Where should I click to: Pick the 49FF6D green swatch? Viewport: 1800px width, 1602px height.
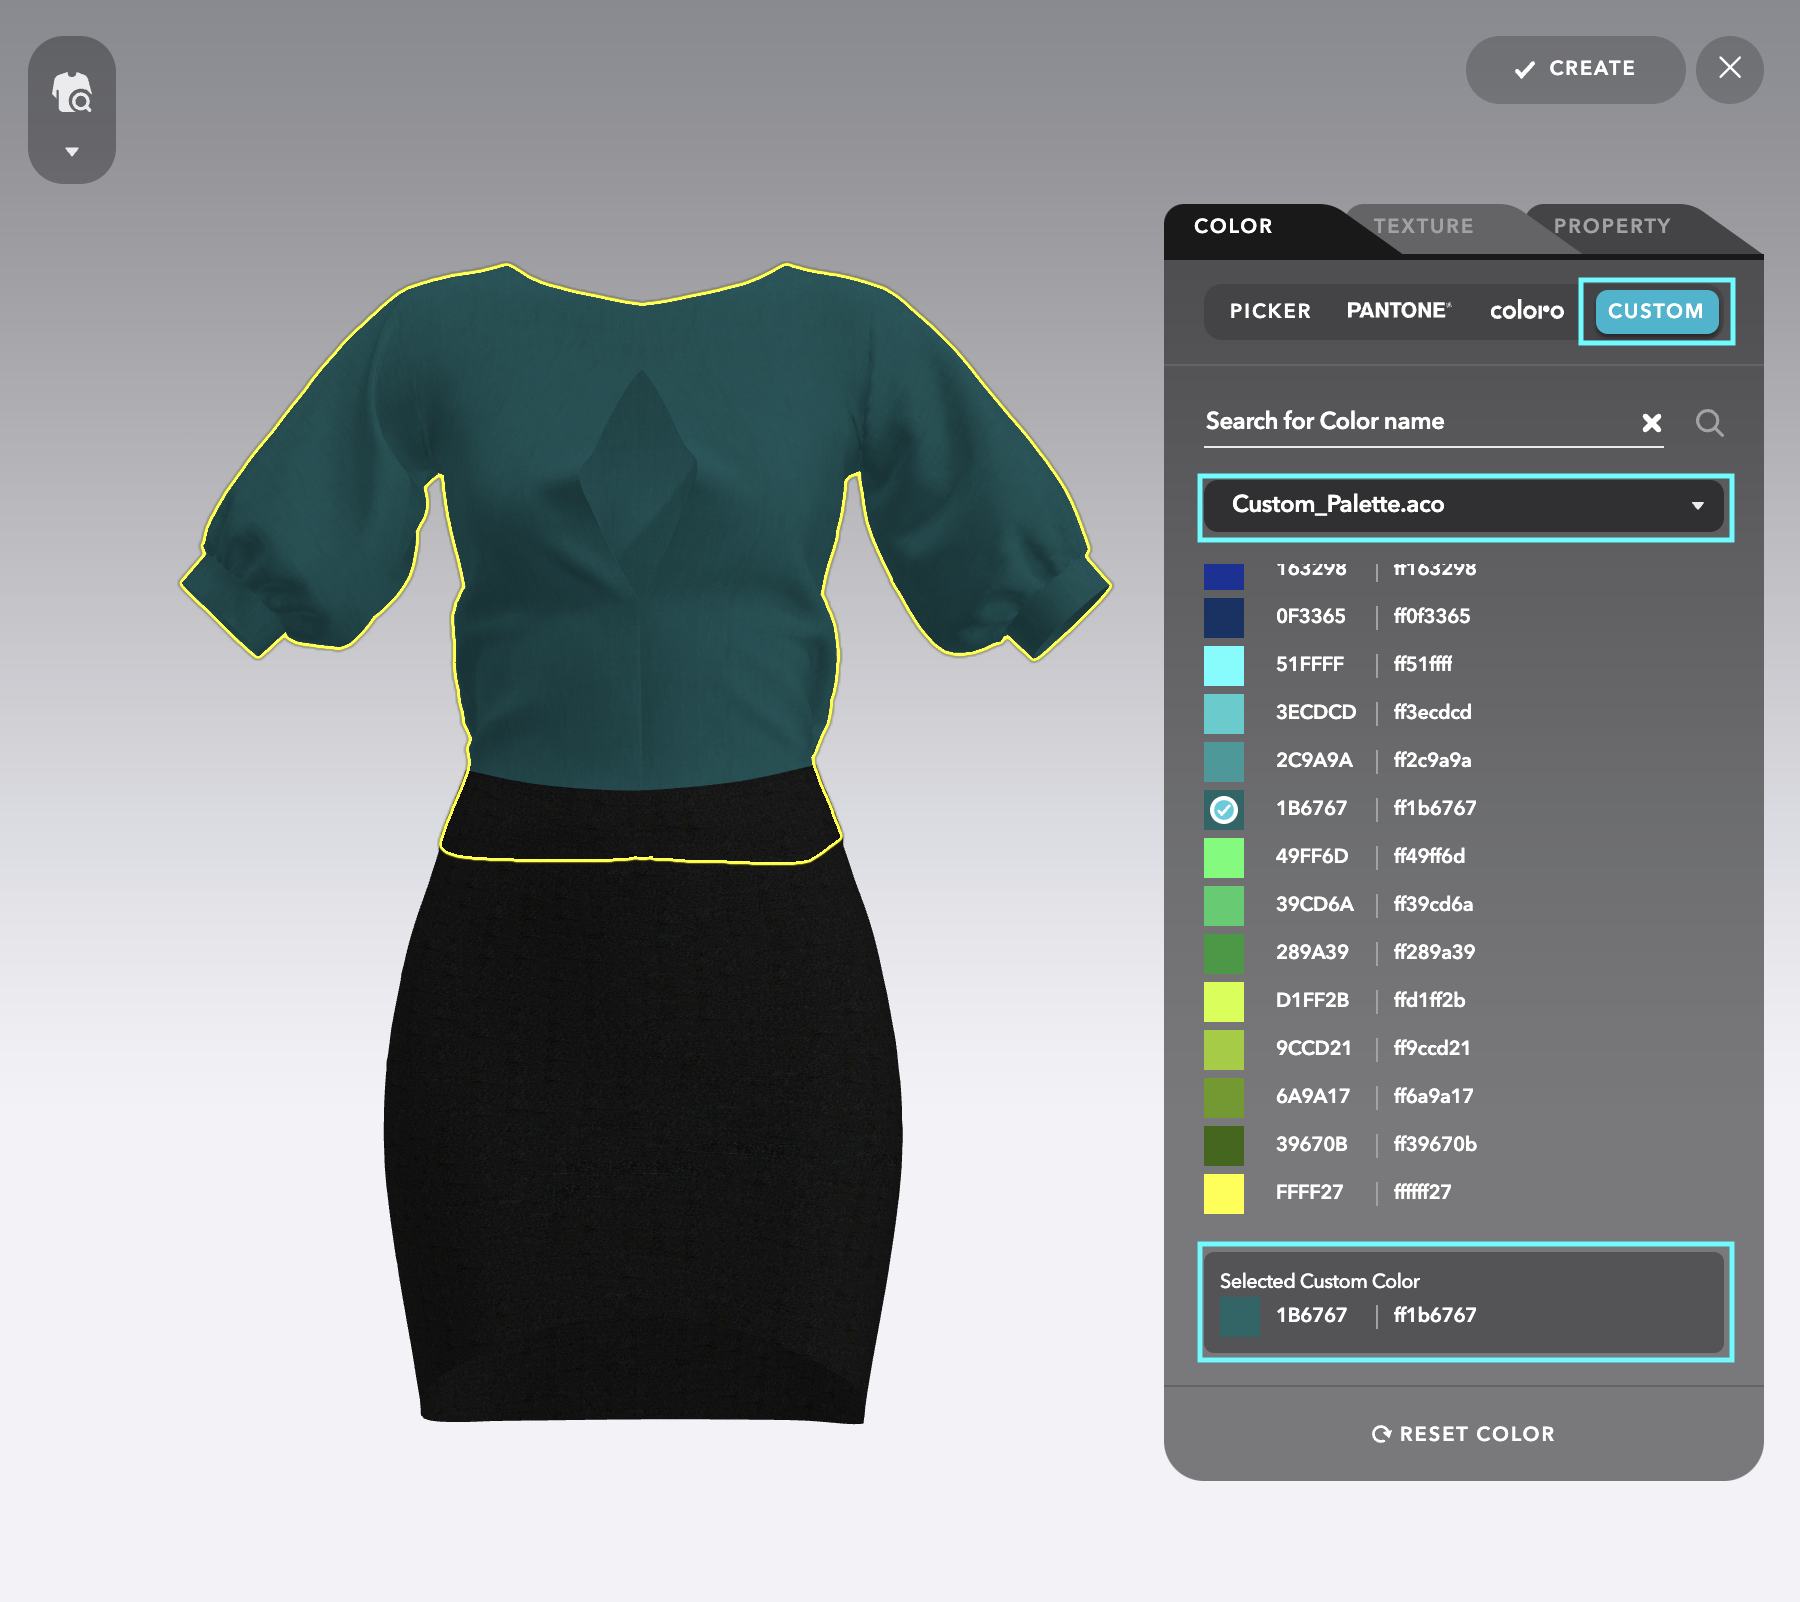(x=1224, y=857)
